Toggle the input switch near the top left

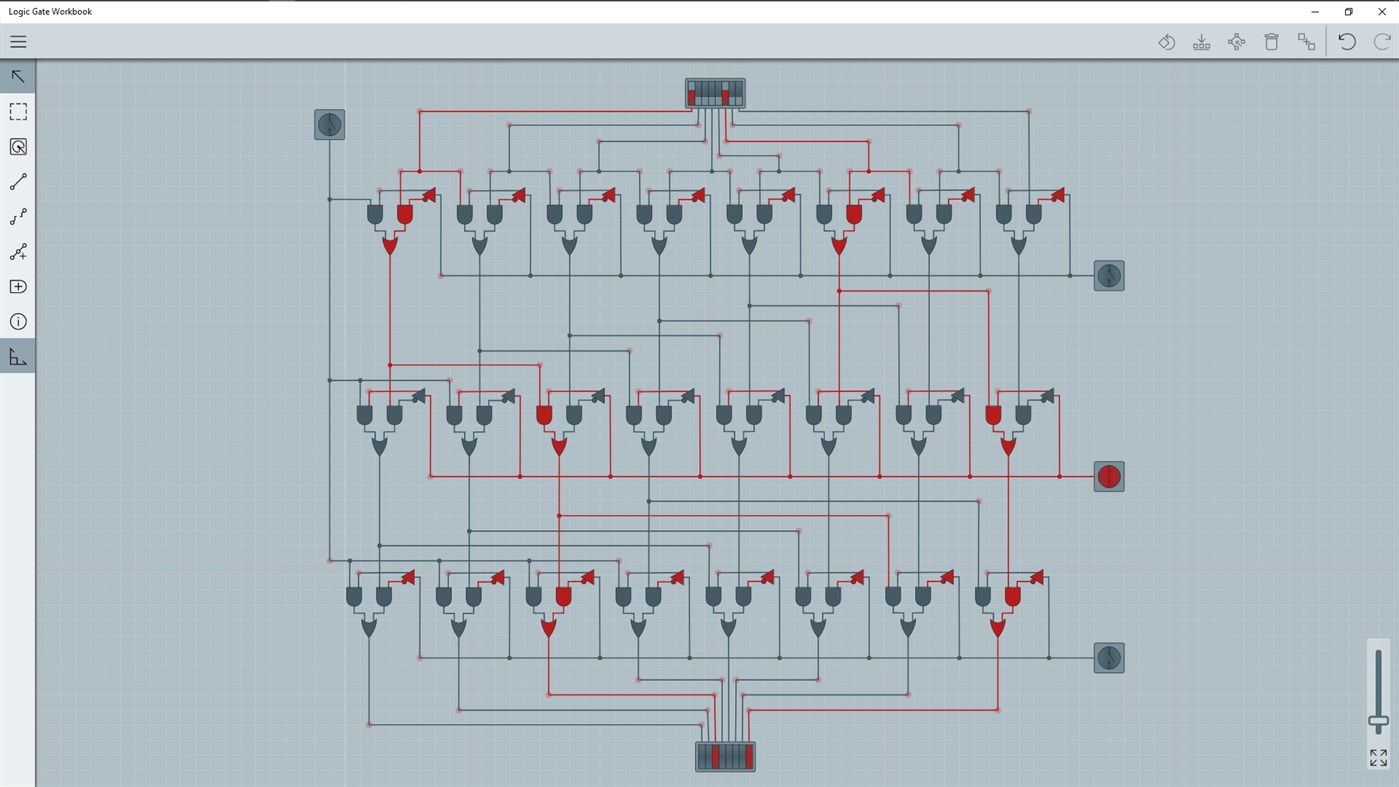coord(328,123)
